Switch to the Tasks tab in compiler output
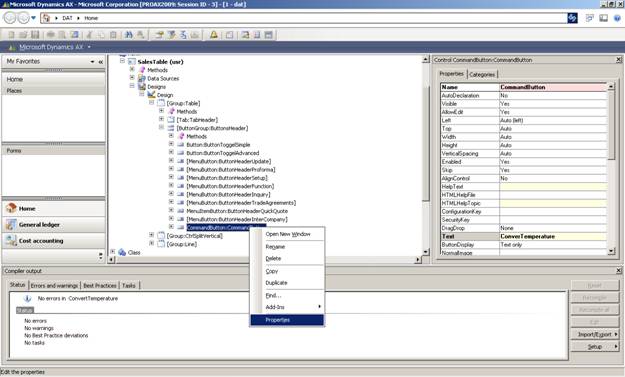This screenshot has height=377, width=625. tap(129, 285)
